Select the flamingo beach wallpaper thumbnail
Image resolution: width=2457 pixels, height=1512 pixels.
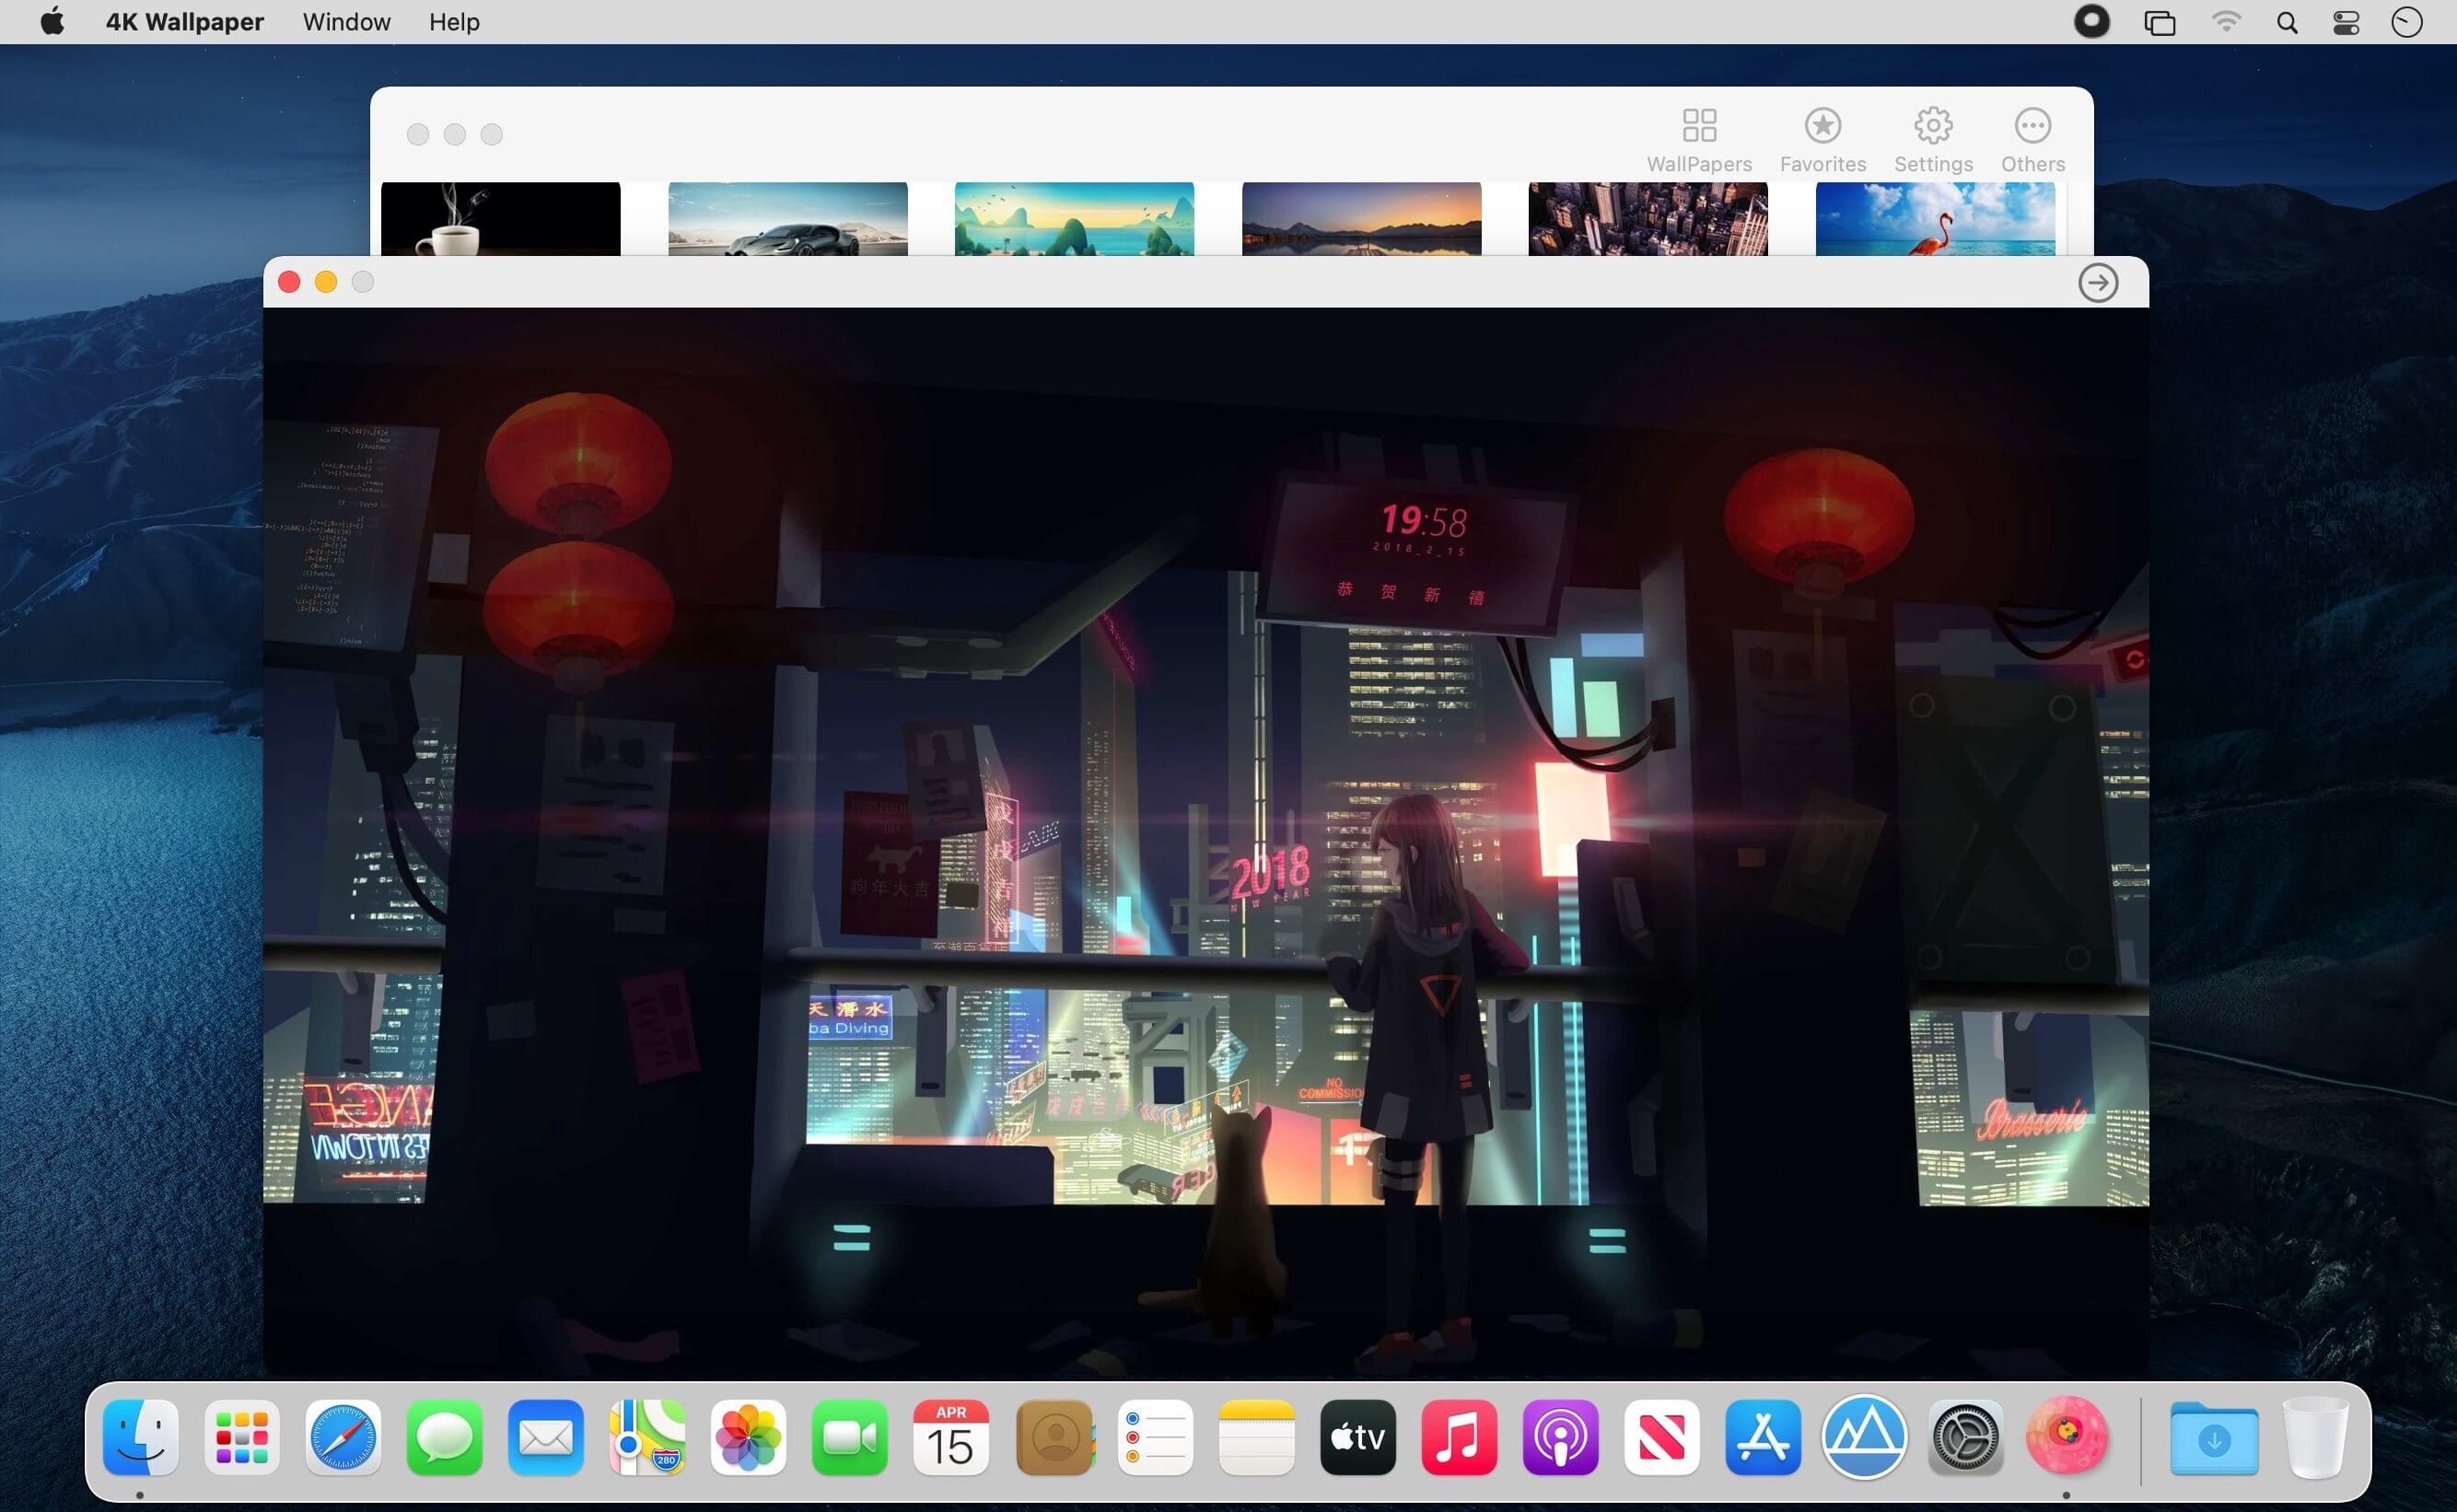(1934, 218)
